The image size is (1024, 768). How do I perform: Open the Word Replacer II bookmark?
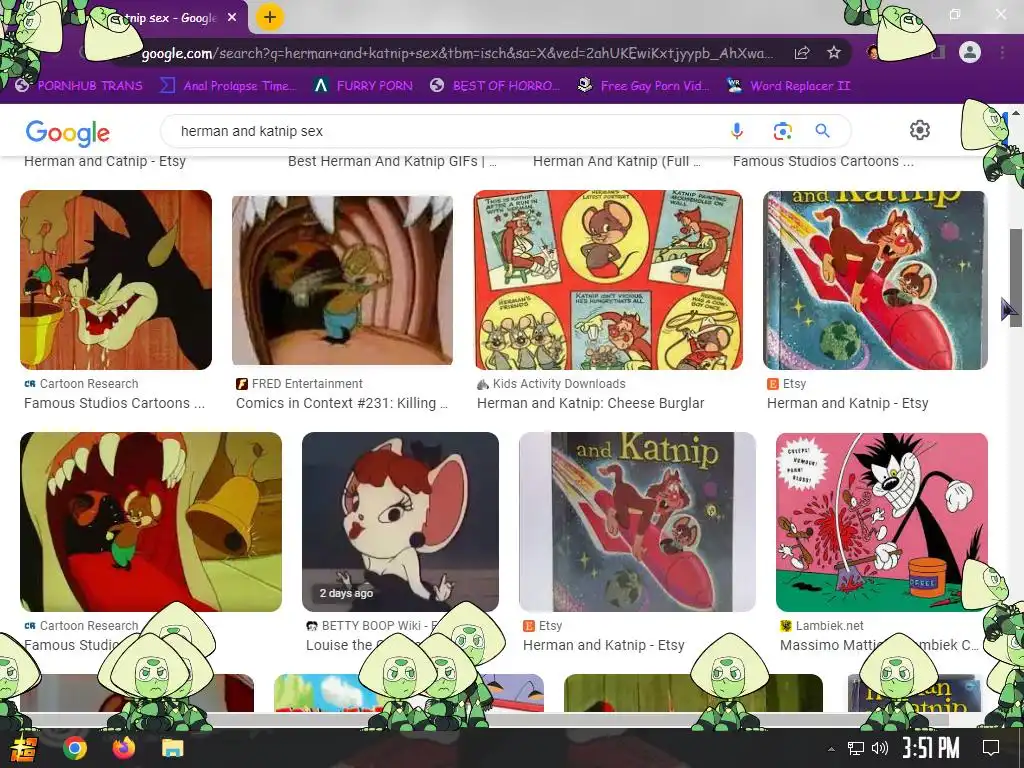point(788,86)
